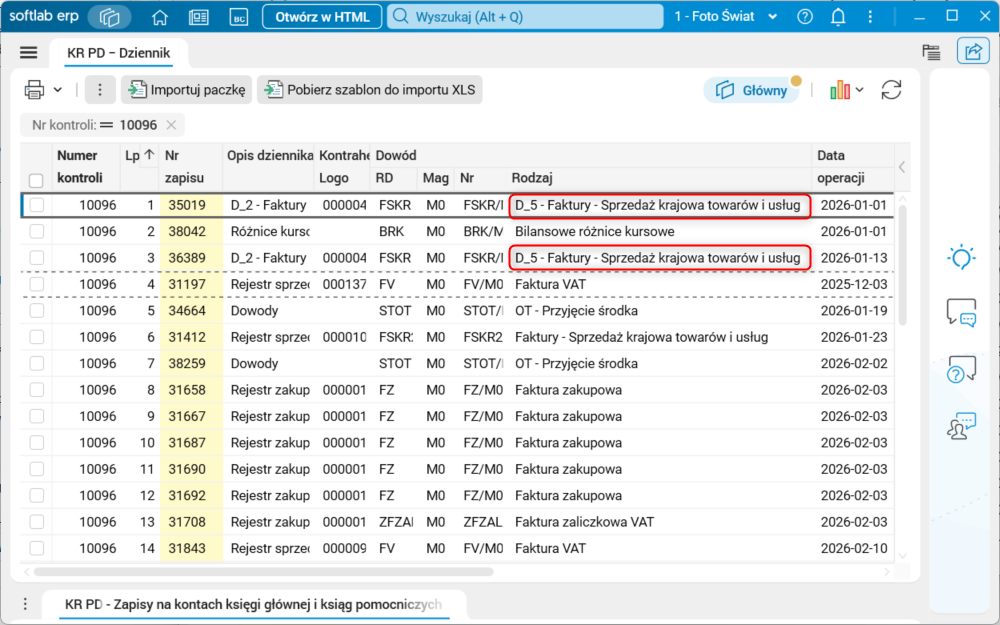1000x625 pixels.
Task: Open the chat messages sidebar icon
Action: click(961, 313)
